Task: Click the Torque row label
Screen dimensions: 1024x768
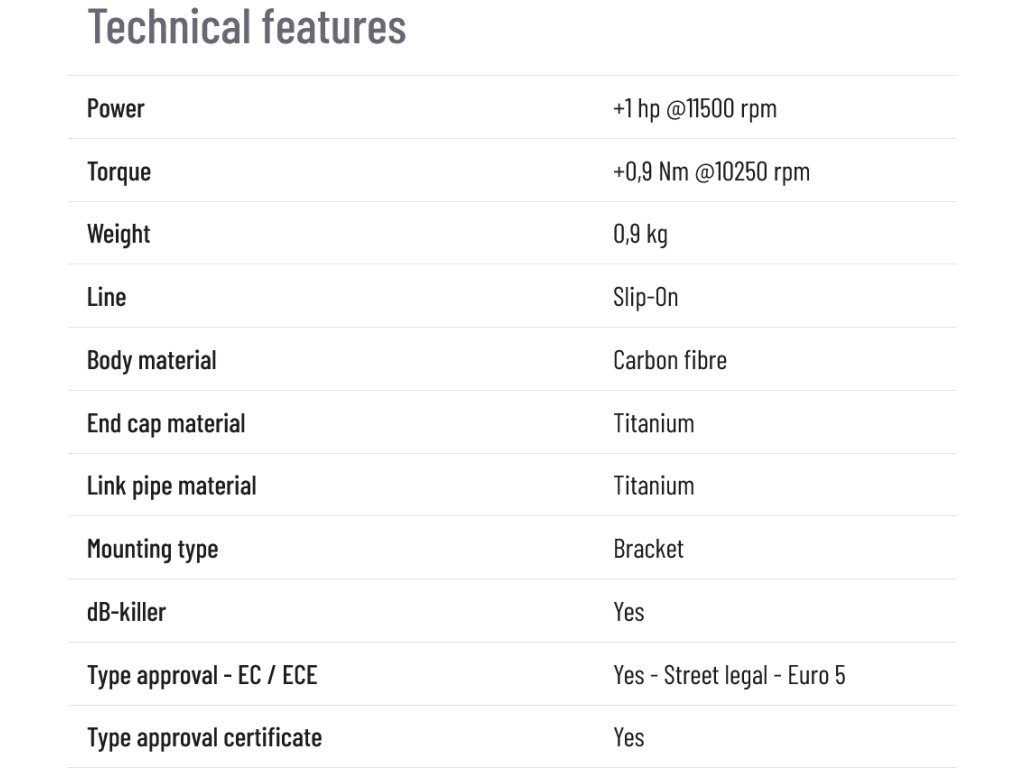Action: point(119,171)
